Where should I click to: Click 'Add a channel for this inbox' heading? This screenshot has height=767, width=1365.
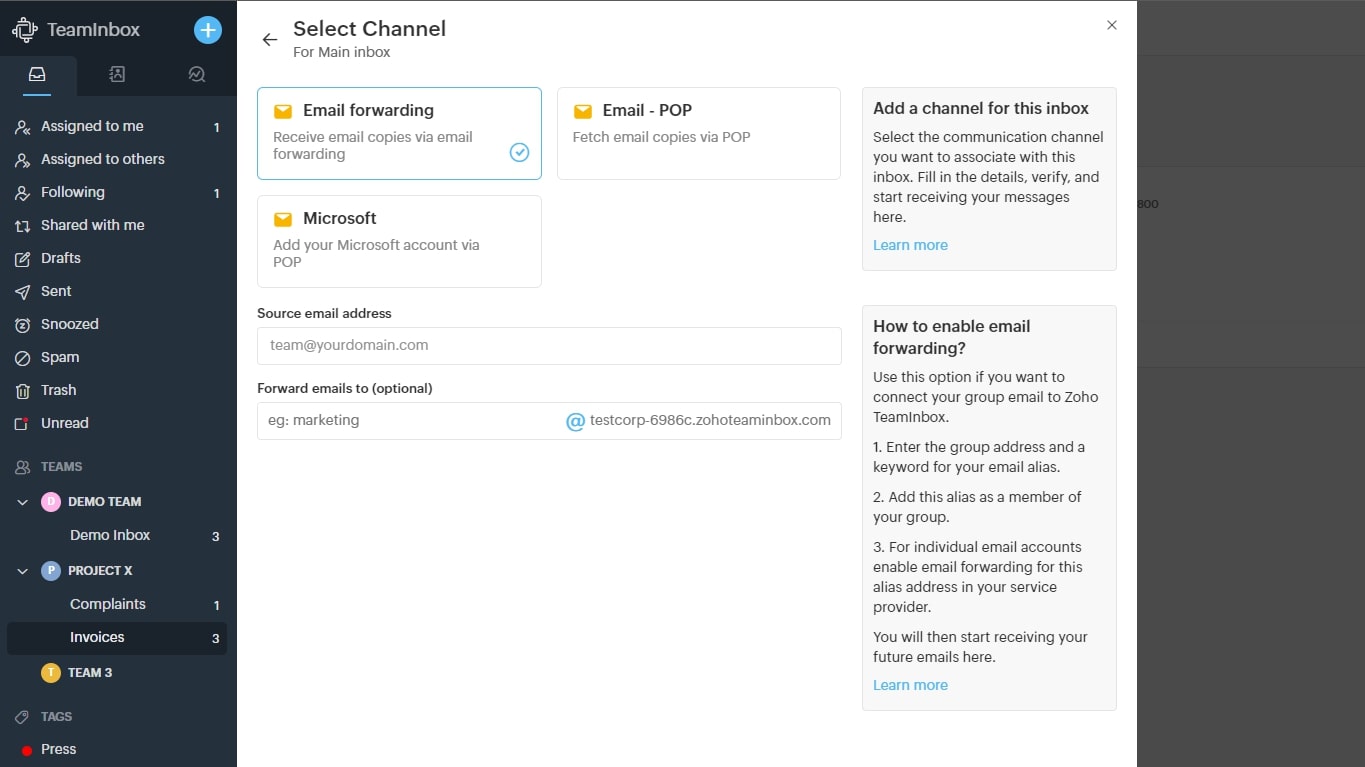coord(981,108)
